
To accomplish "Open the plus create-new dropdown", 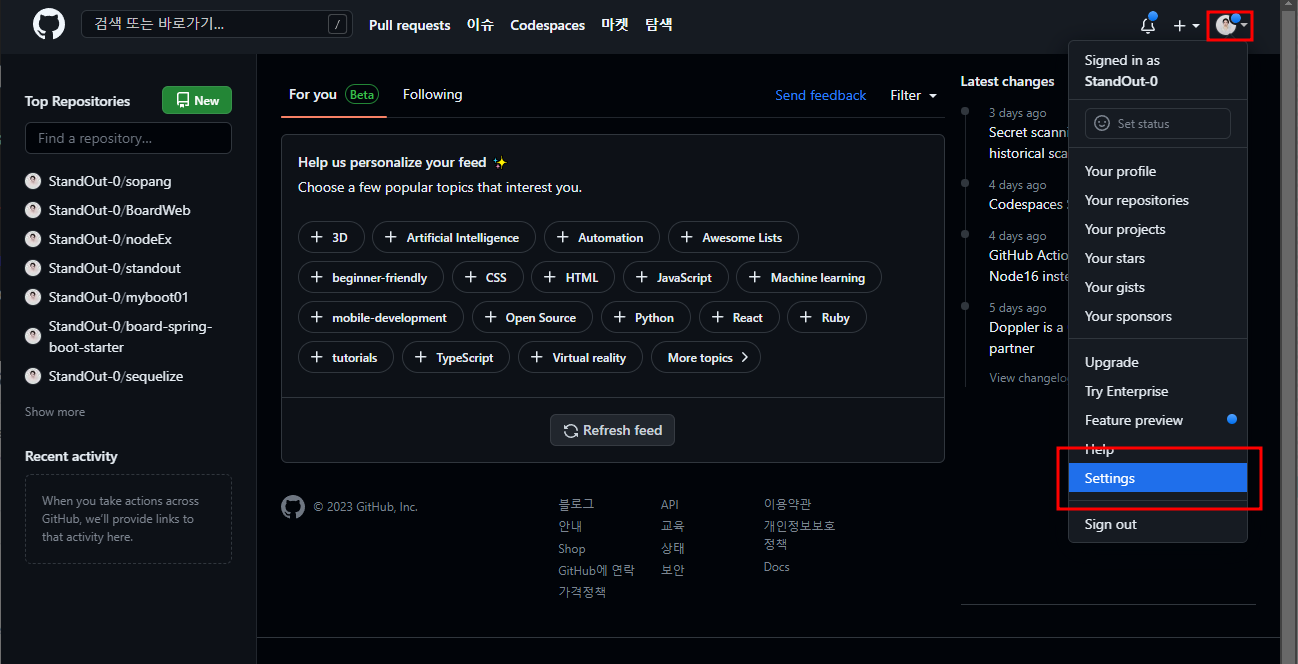I will coord(1186,26).
